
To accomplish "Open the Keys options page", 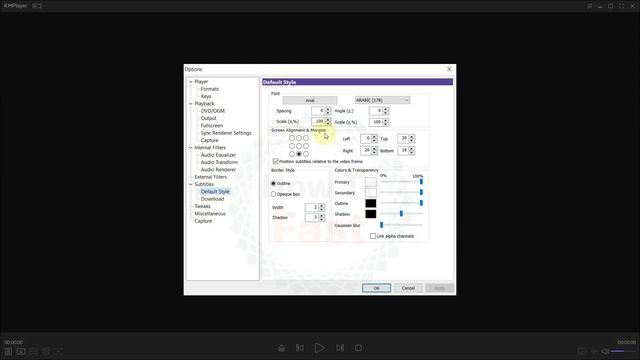I will click(206, 96).
